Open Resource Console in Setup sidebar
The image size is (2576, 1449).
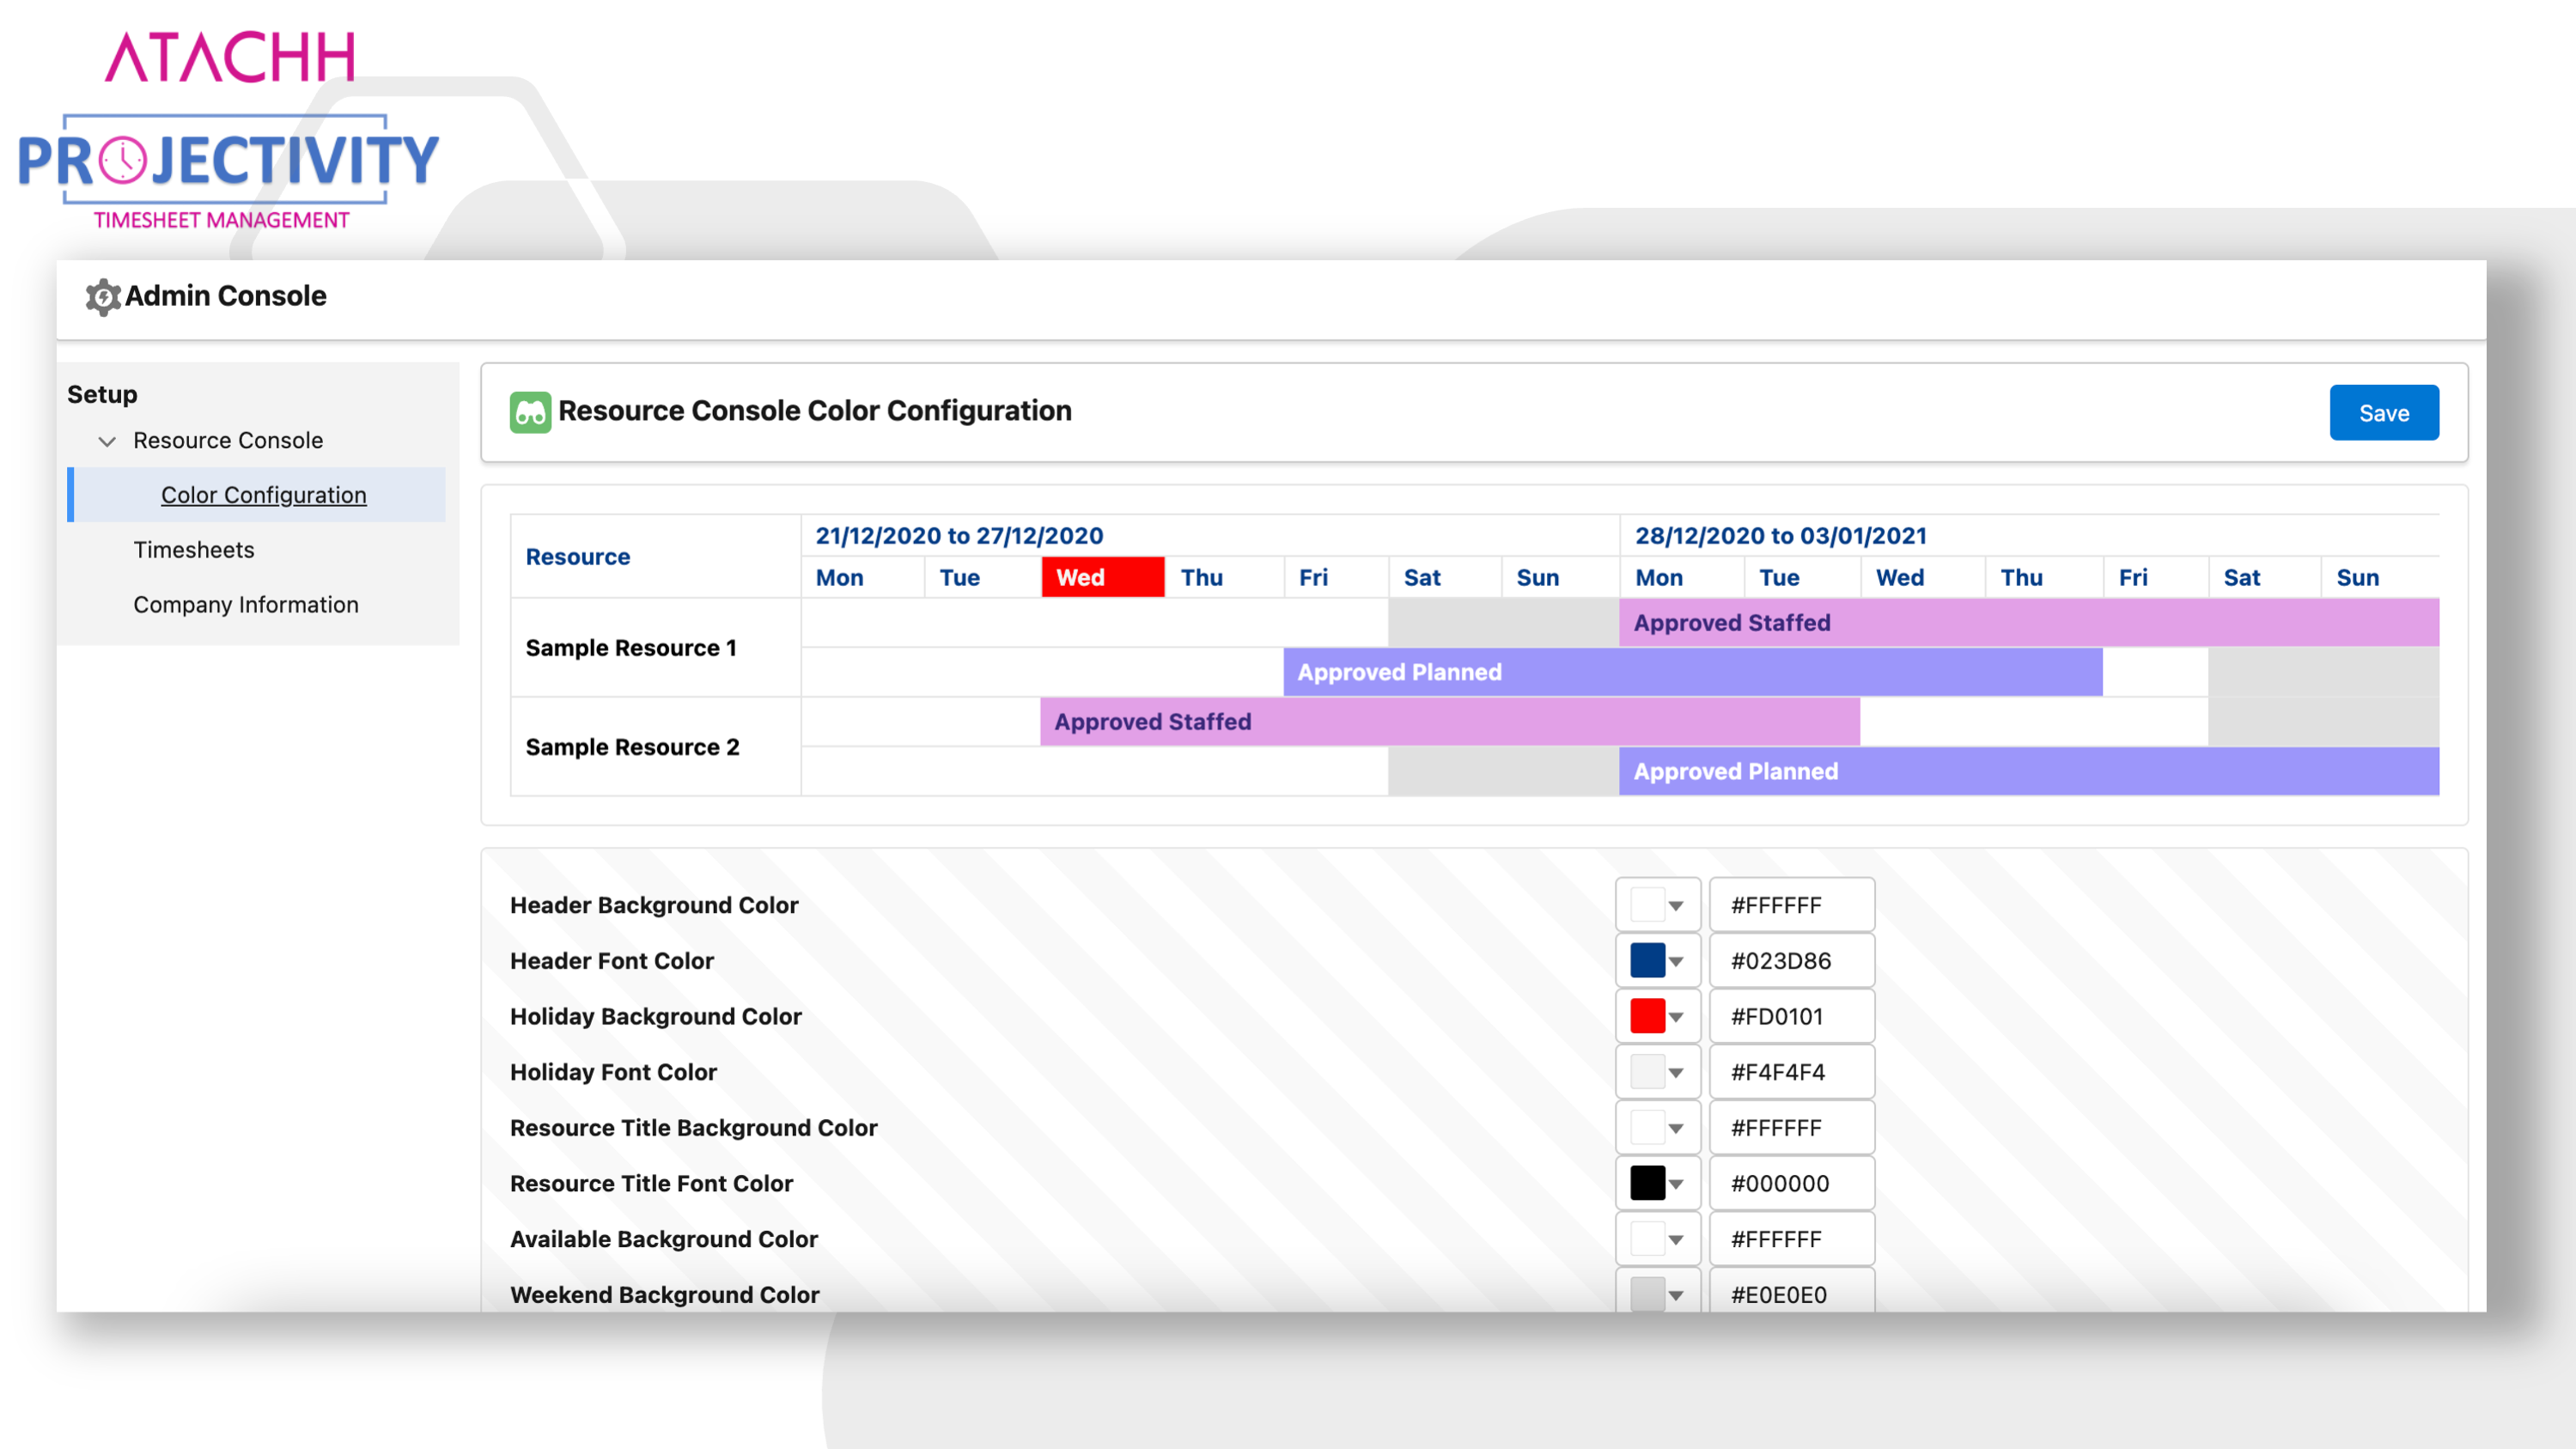point(228,440)
